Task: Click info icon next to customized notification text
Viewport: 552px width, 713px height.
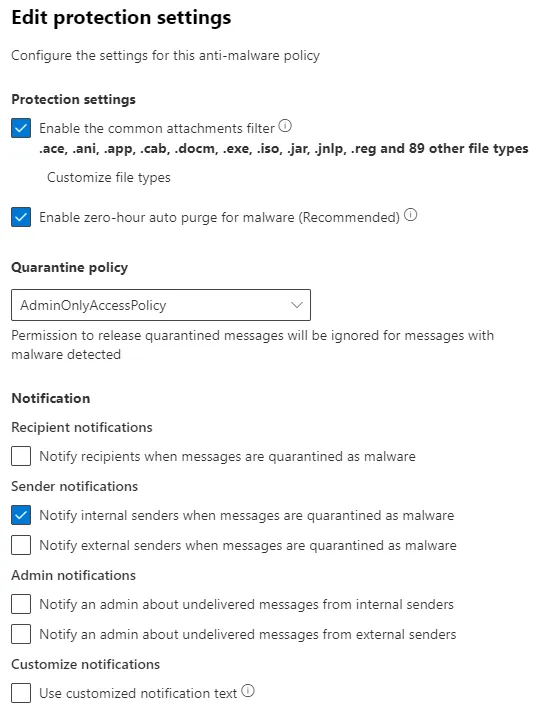Action: point(248,691)
